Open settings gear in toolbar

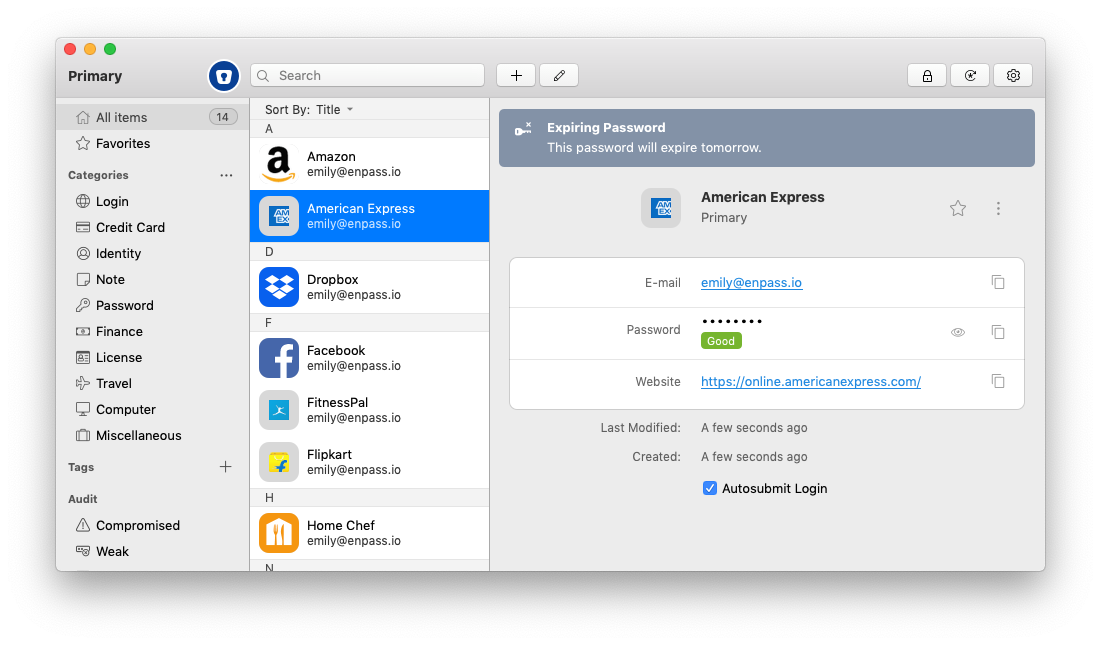[1013, 75]
